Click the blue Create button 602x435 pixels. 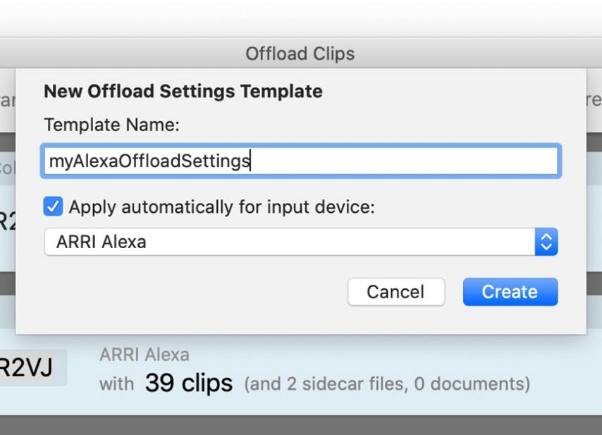[510, 292]
